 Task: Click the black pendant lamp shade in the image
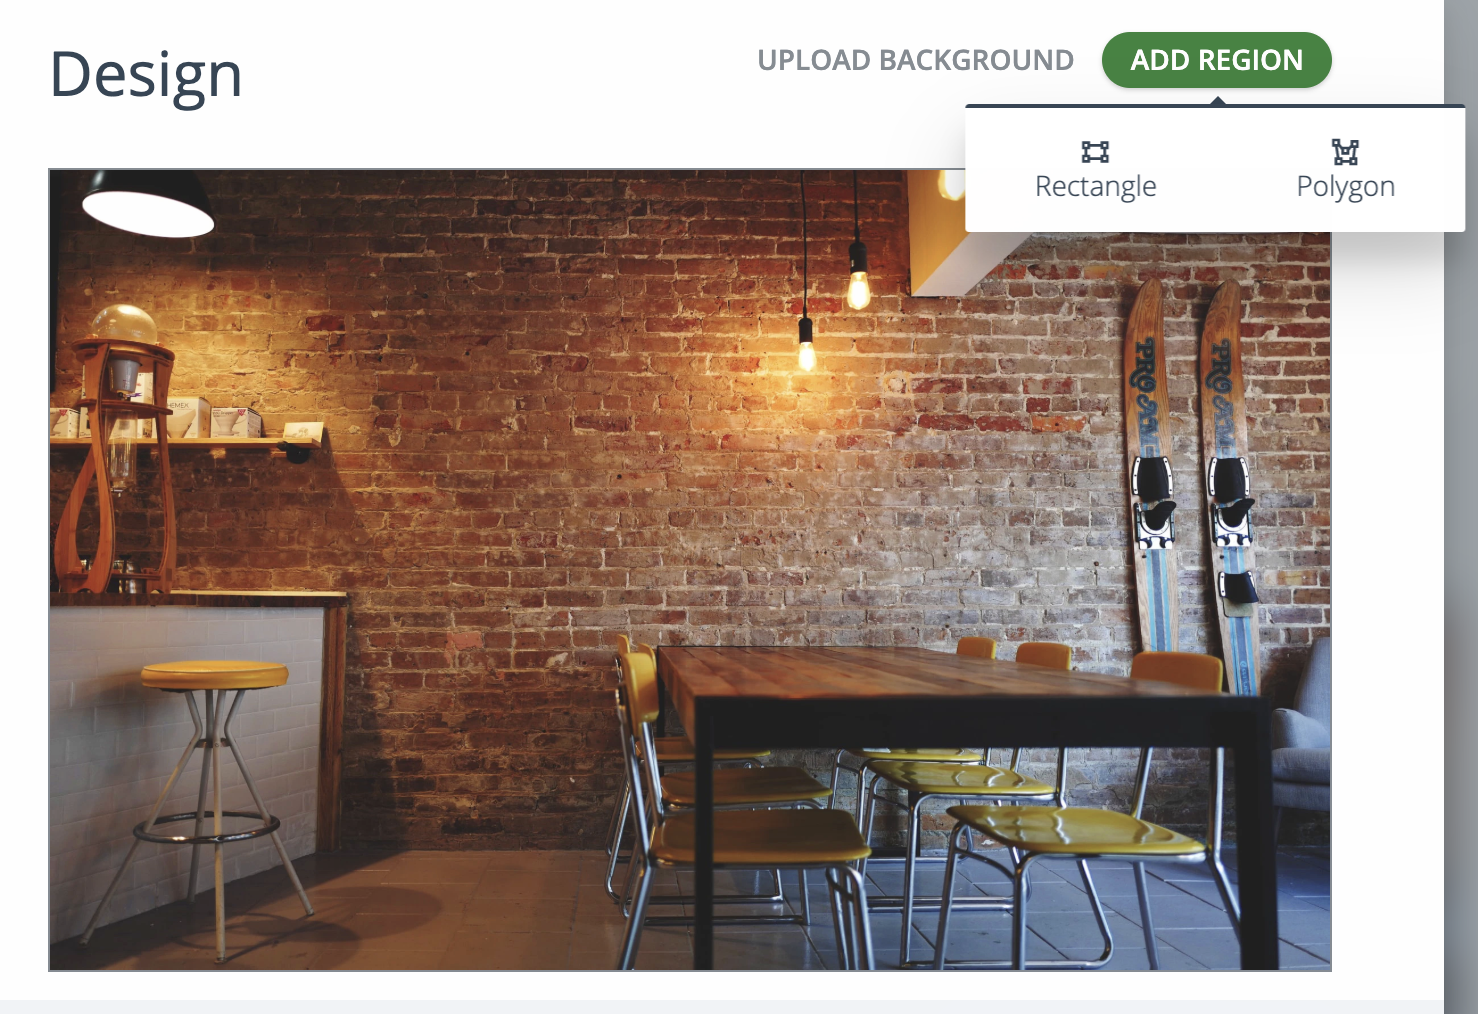(x=147, y=203)
